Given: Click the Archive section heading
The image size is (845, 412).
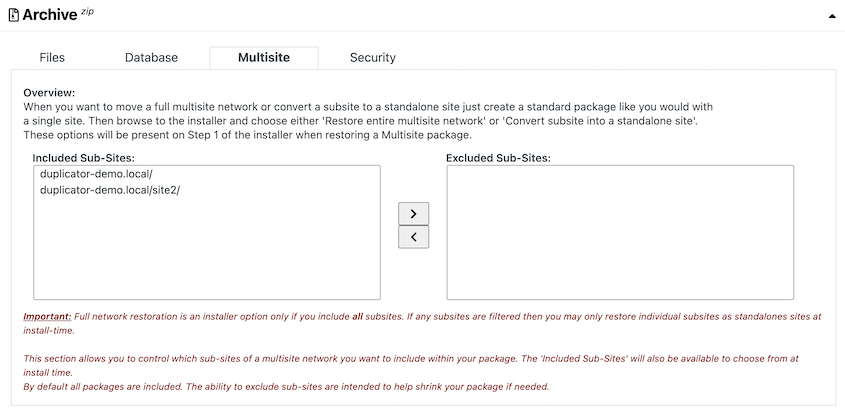Looking at the screenshot, I should [50, 15].
